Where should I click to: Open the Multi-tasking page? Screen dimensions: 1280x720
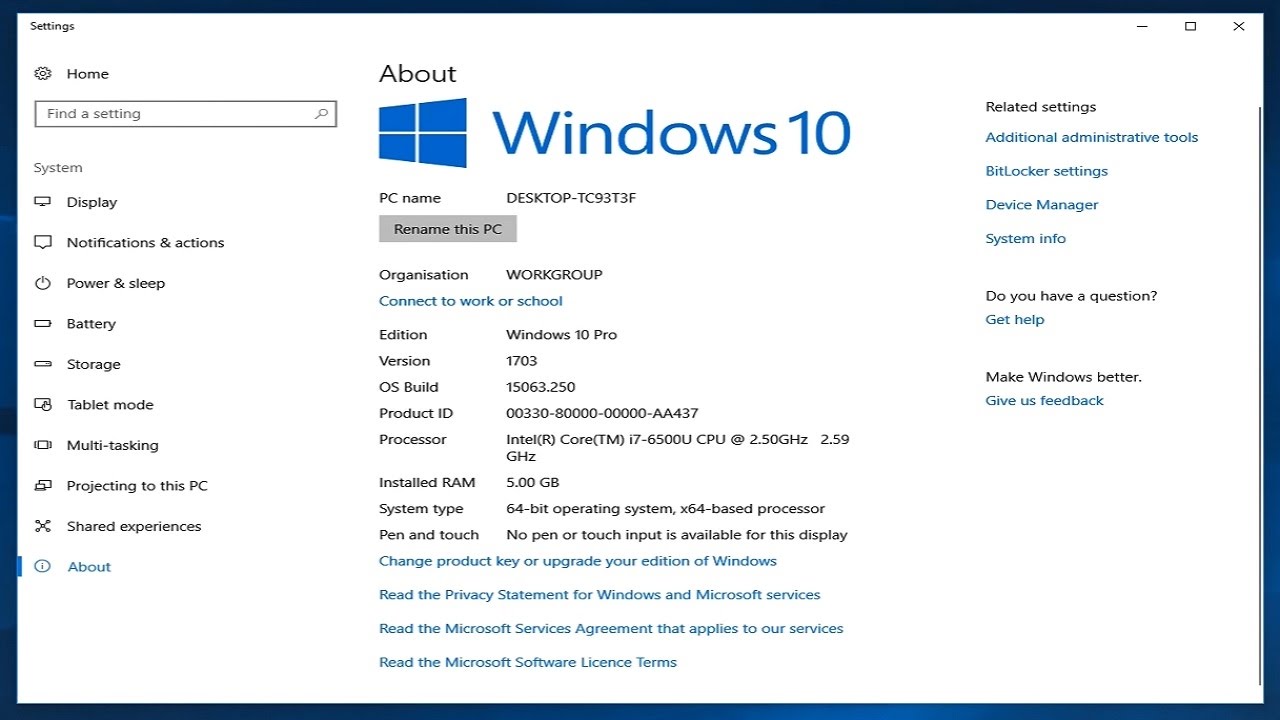click(113, 445)
